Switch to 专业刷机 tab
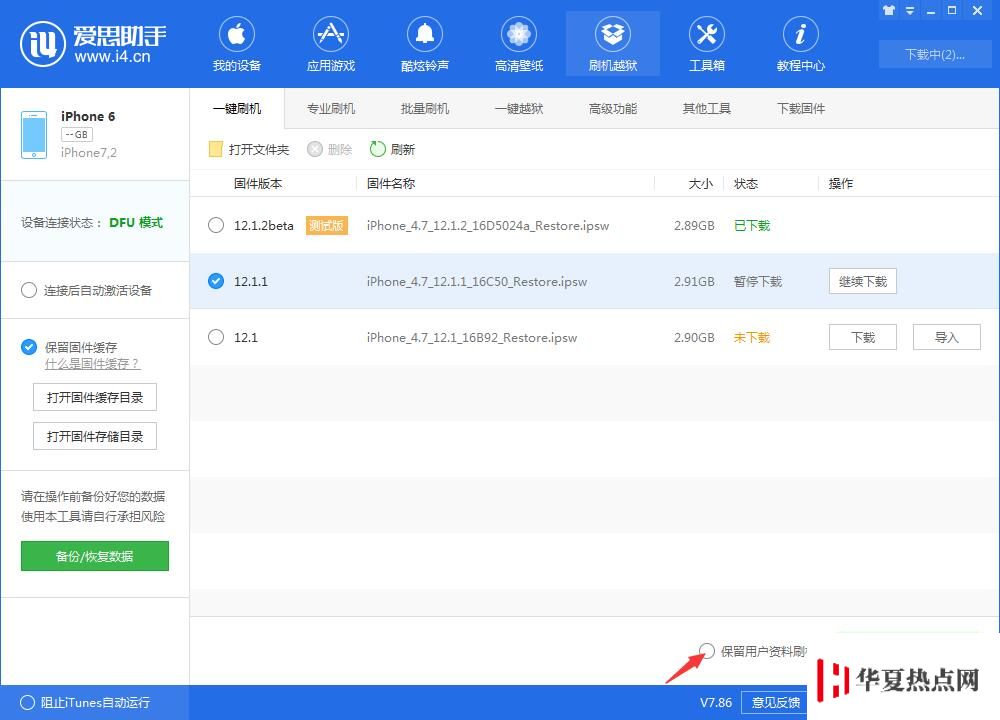This screenshot has height=720, width=1000. tap(331, 108)
